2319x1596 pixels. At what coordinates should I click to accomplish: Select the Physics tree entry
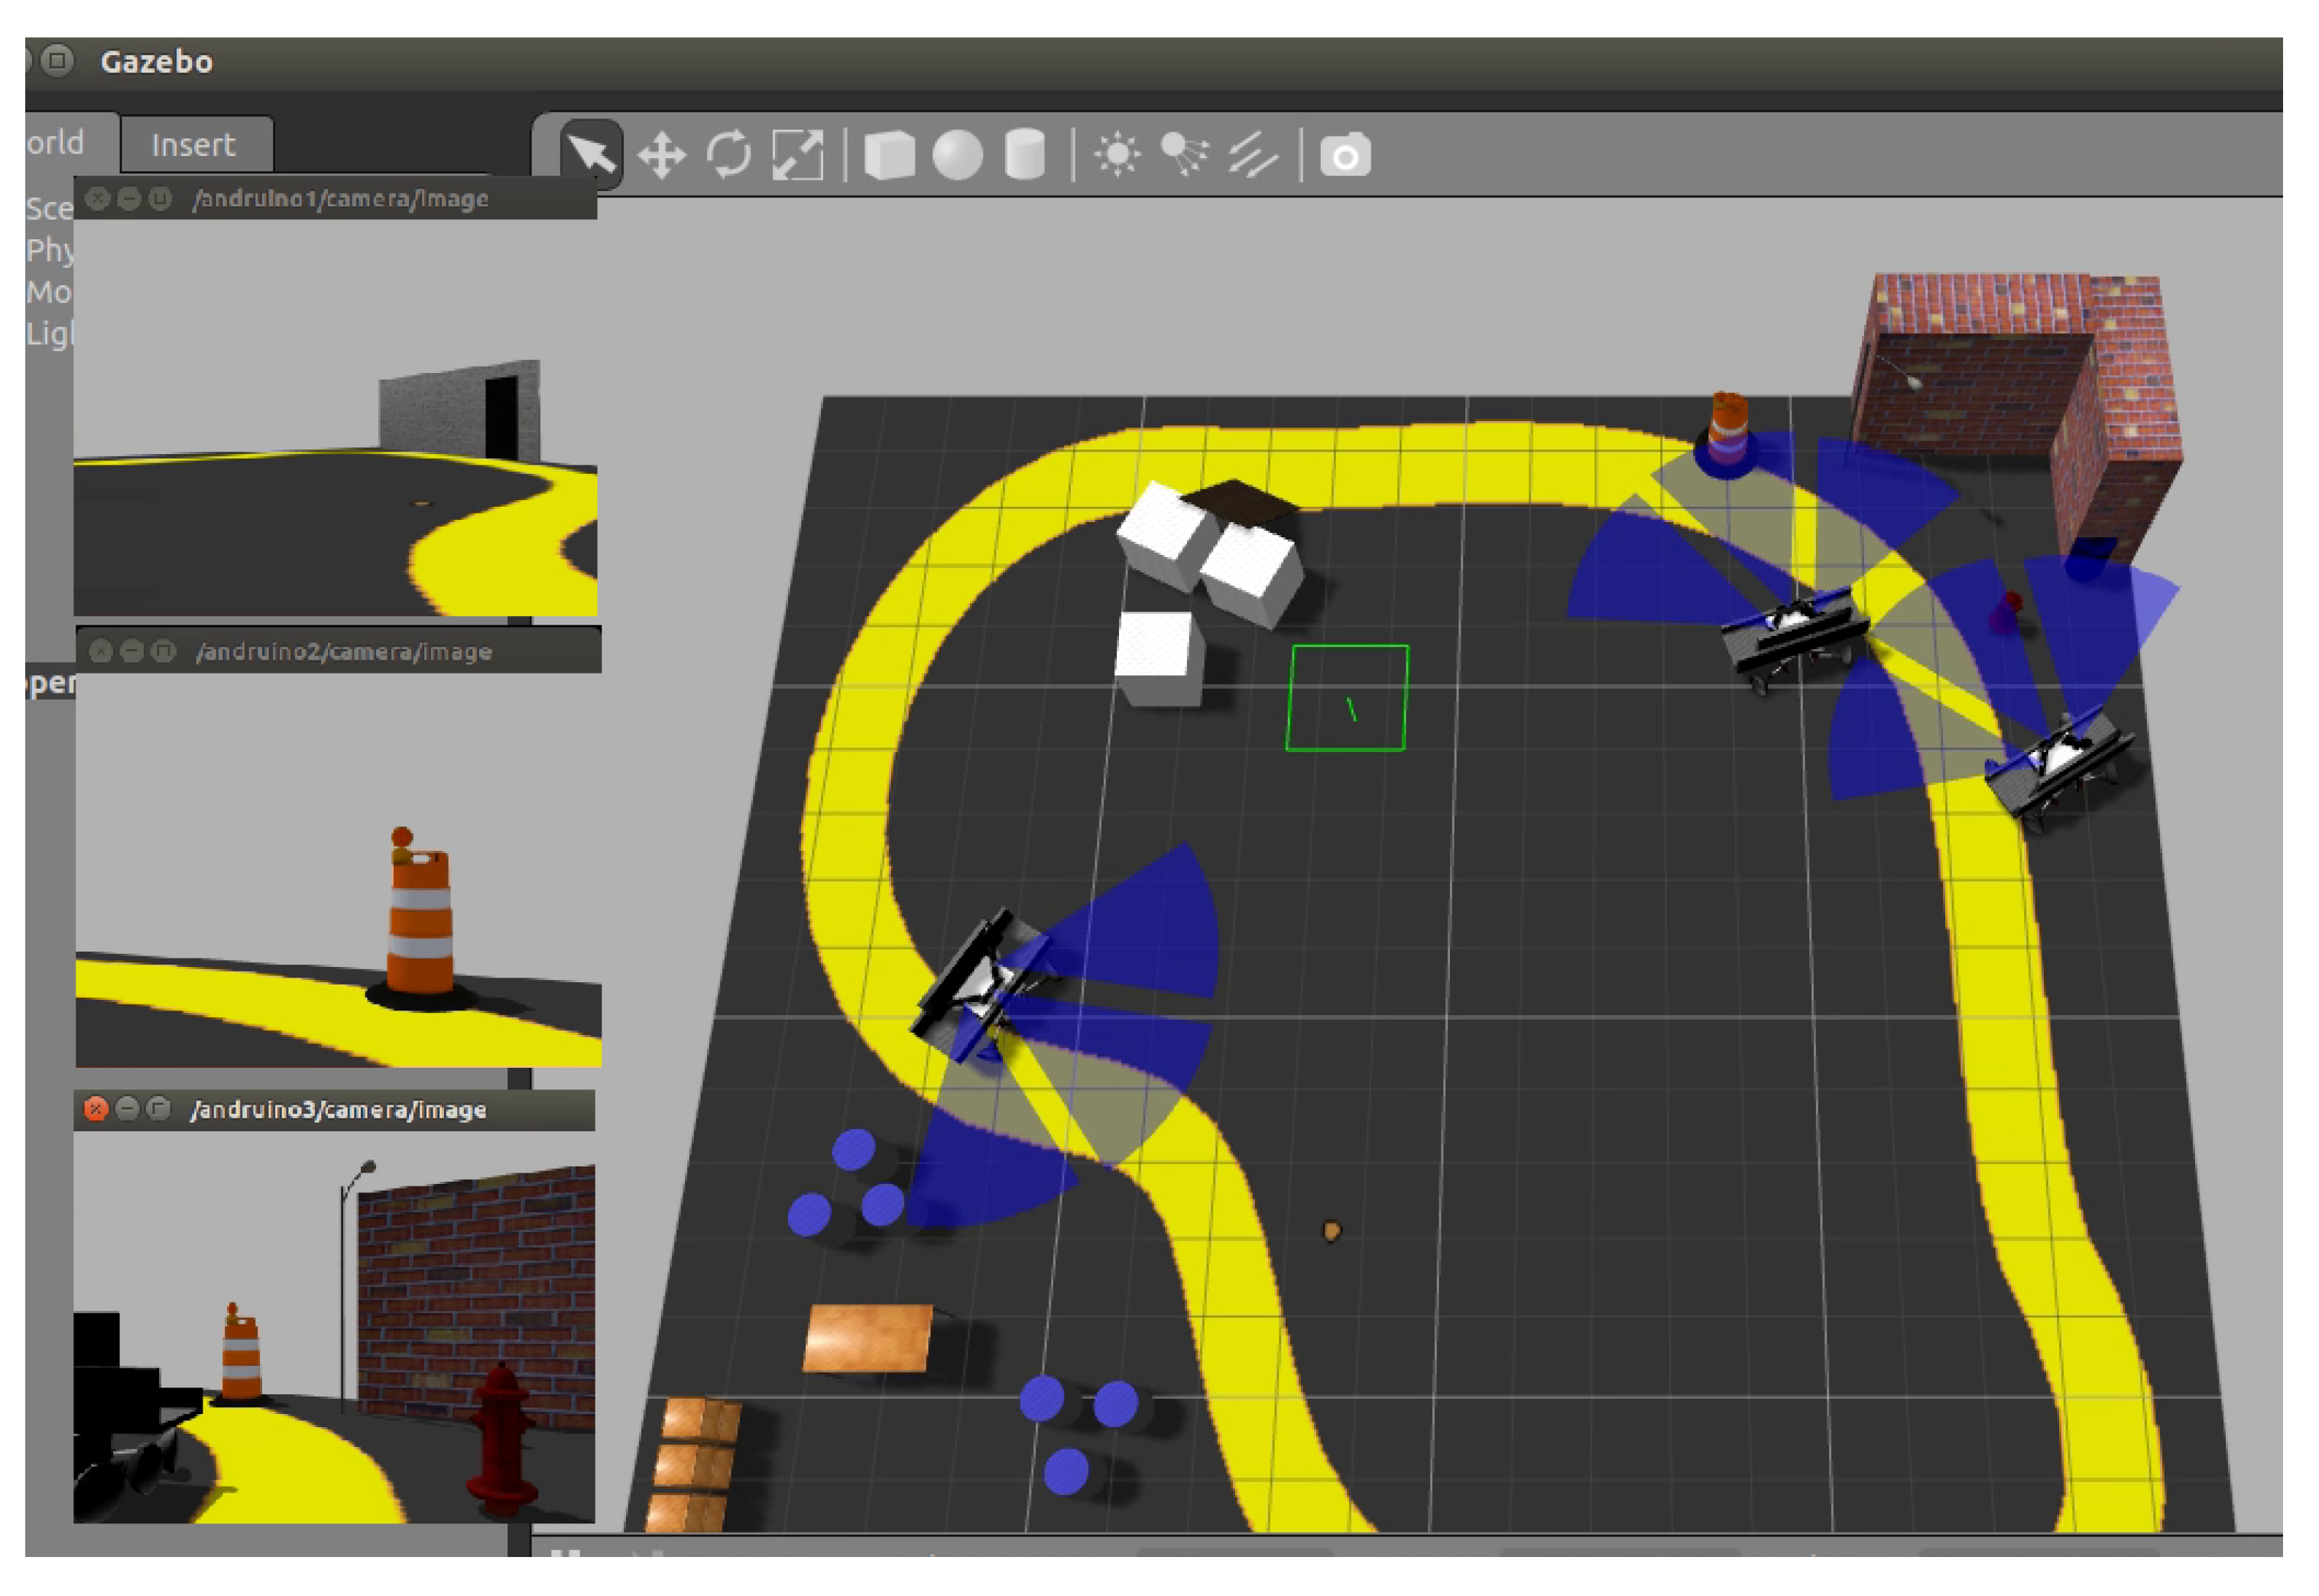[49, 250]
